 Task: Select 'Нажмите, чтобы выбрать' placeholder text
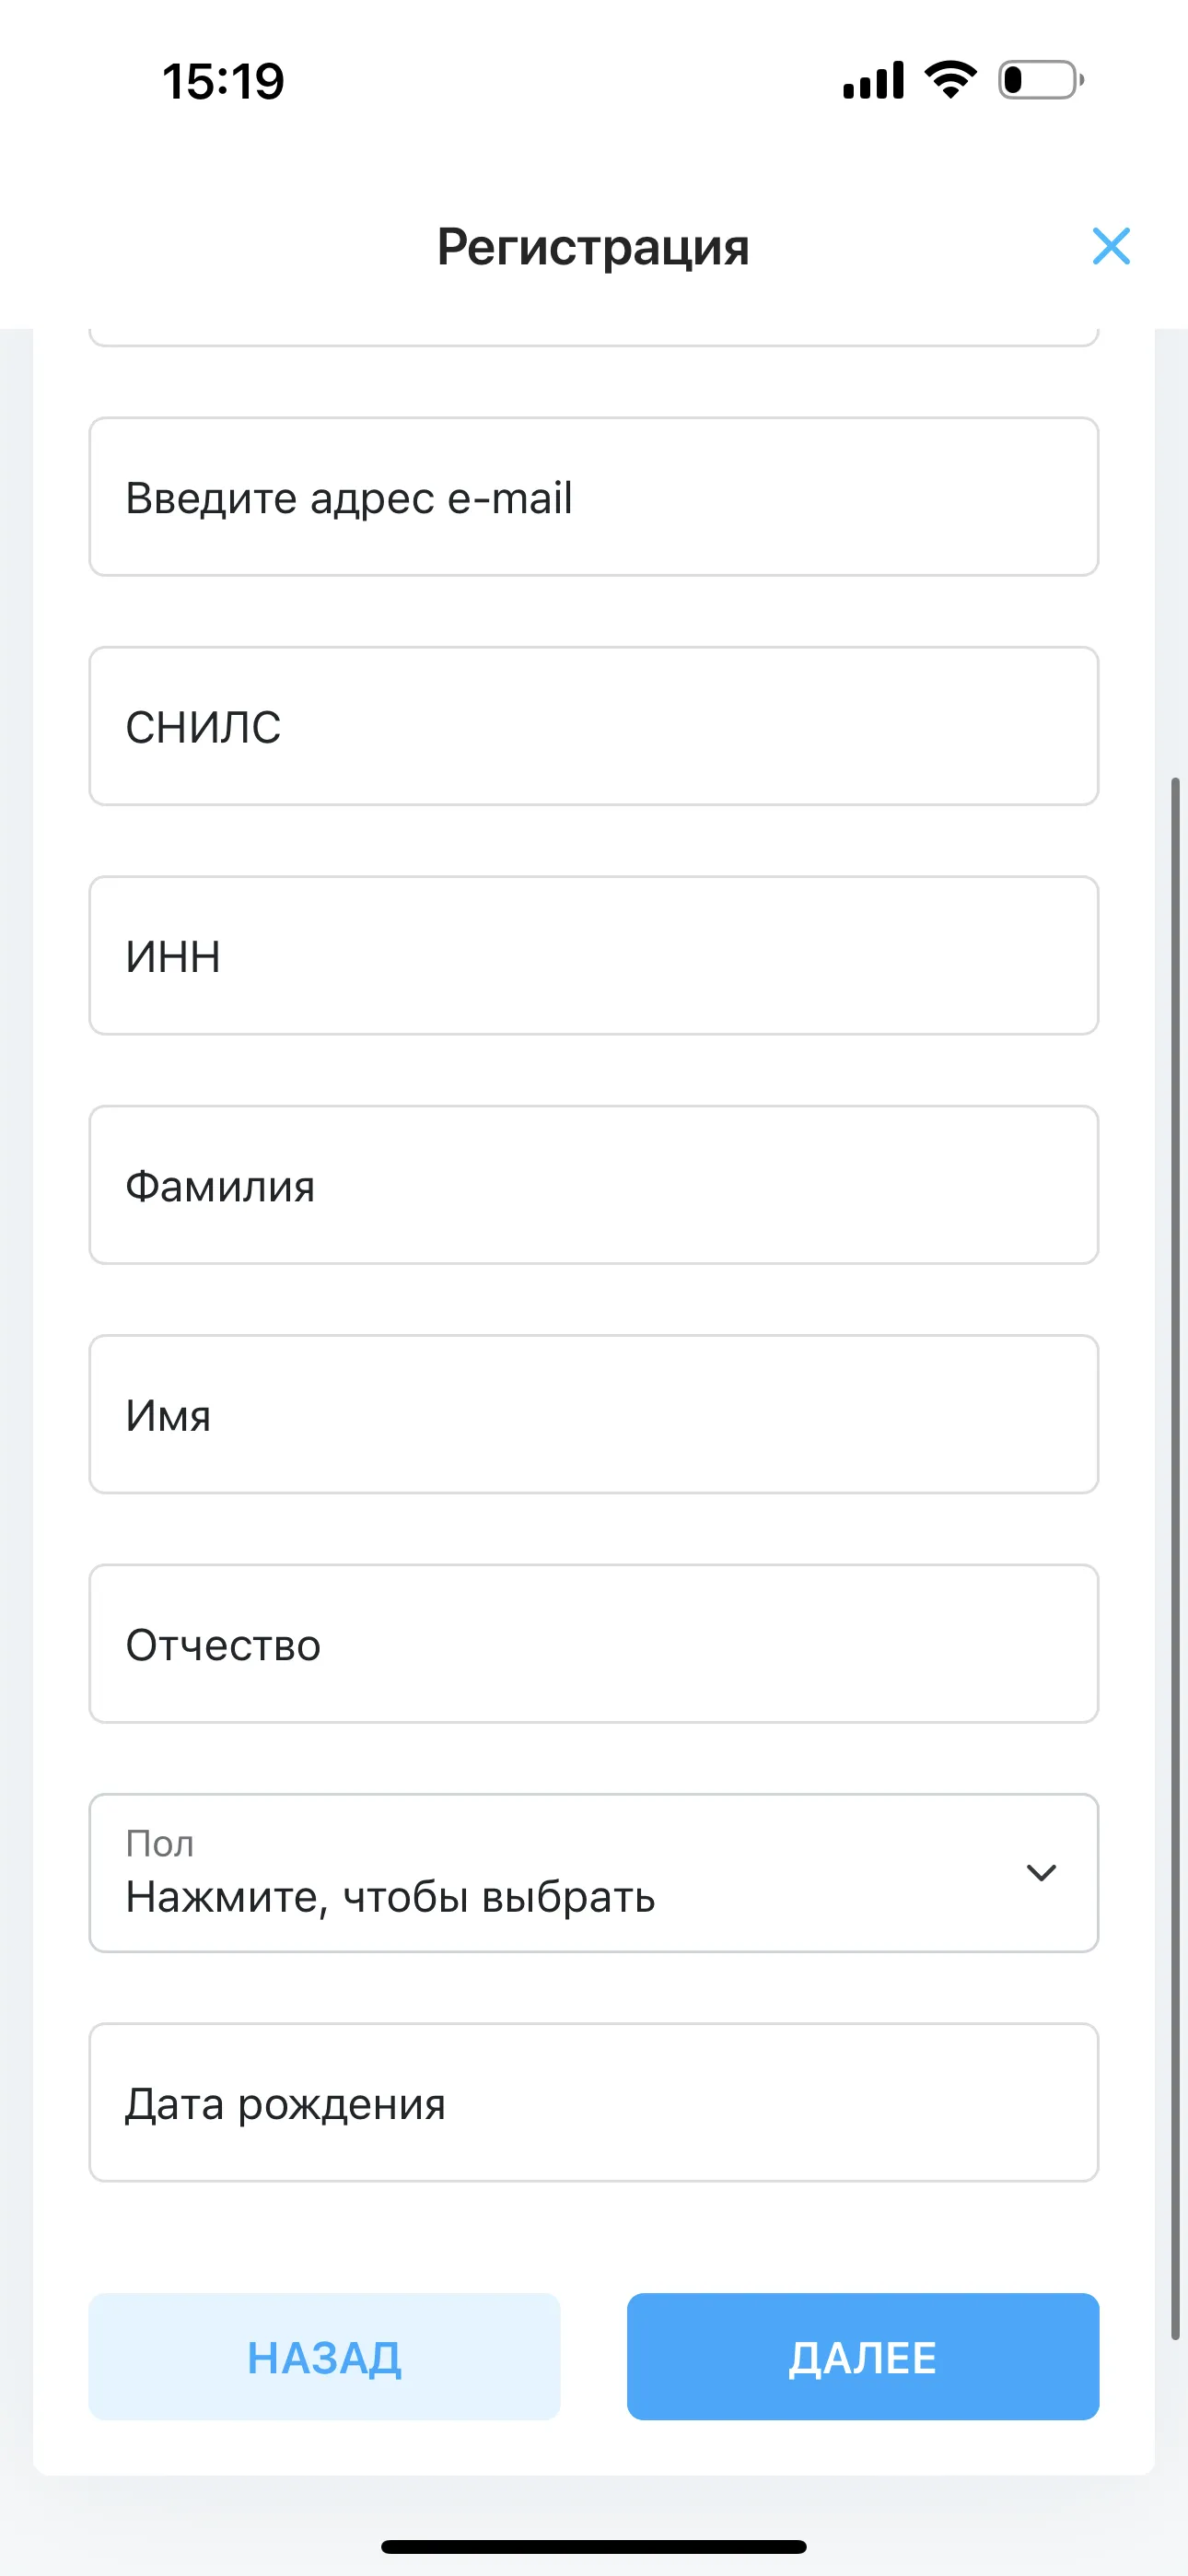390,1897
